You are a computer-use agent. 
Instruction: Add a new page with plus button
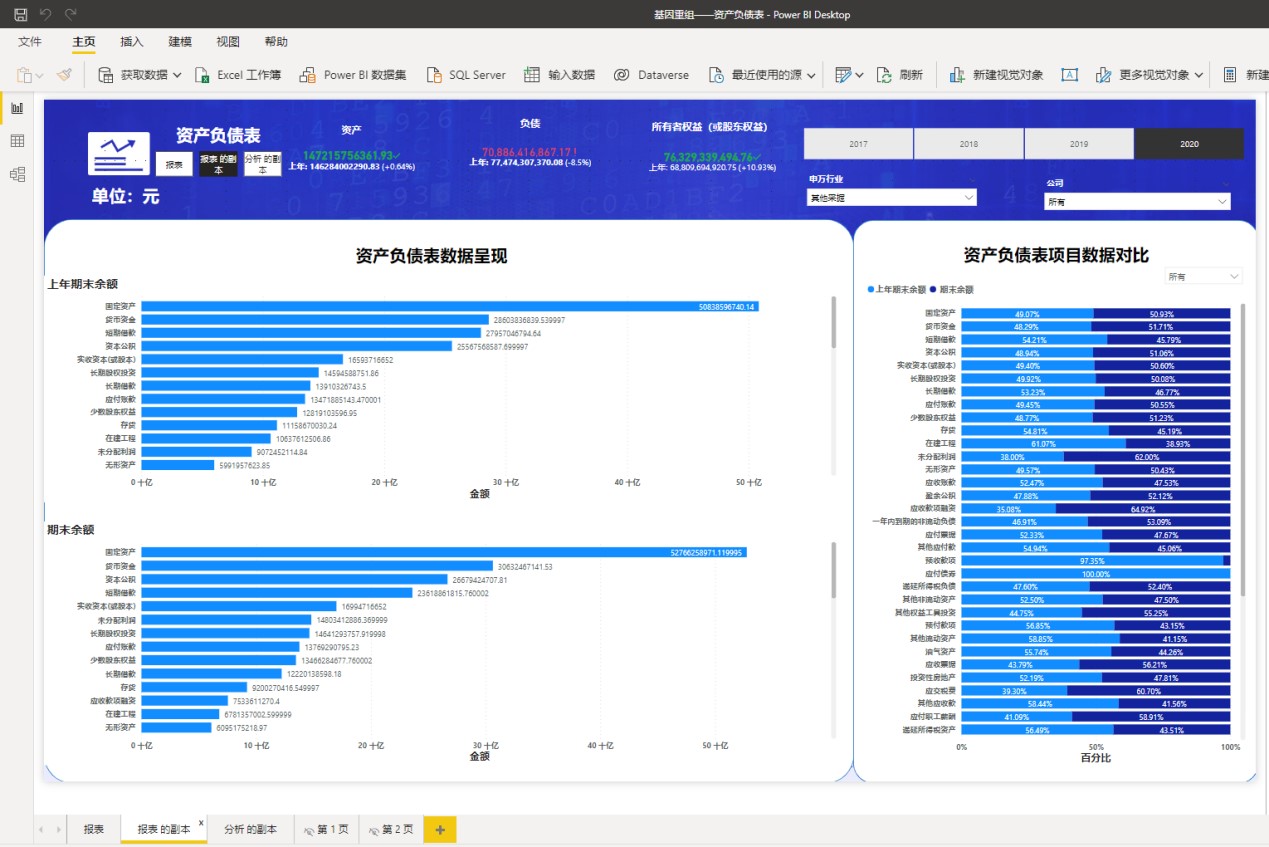click(x=440, y=829)
